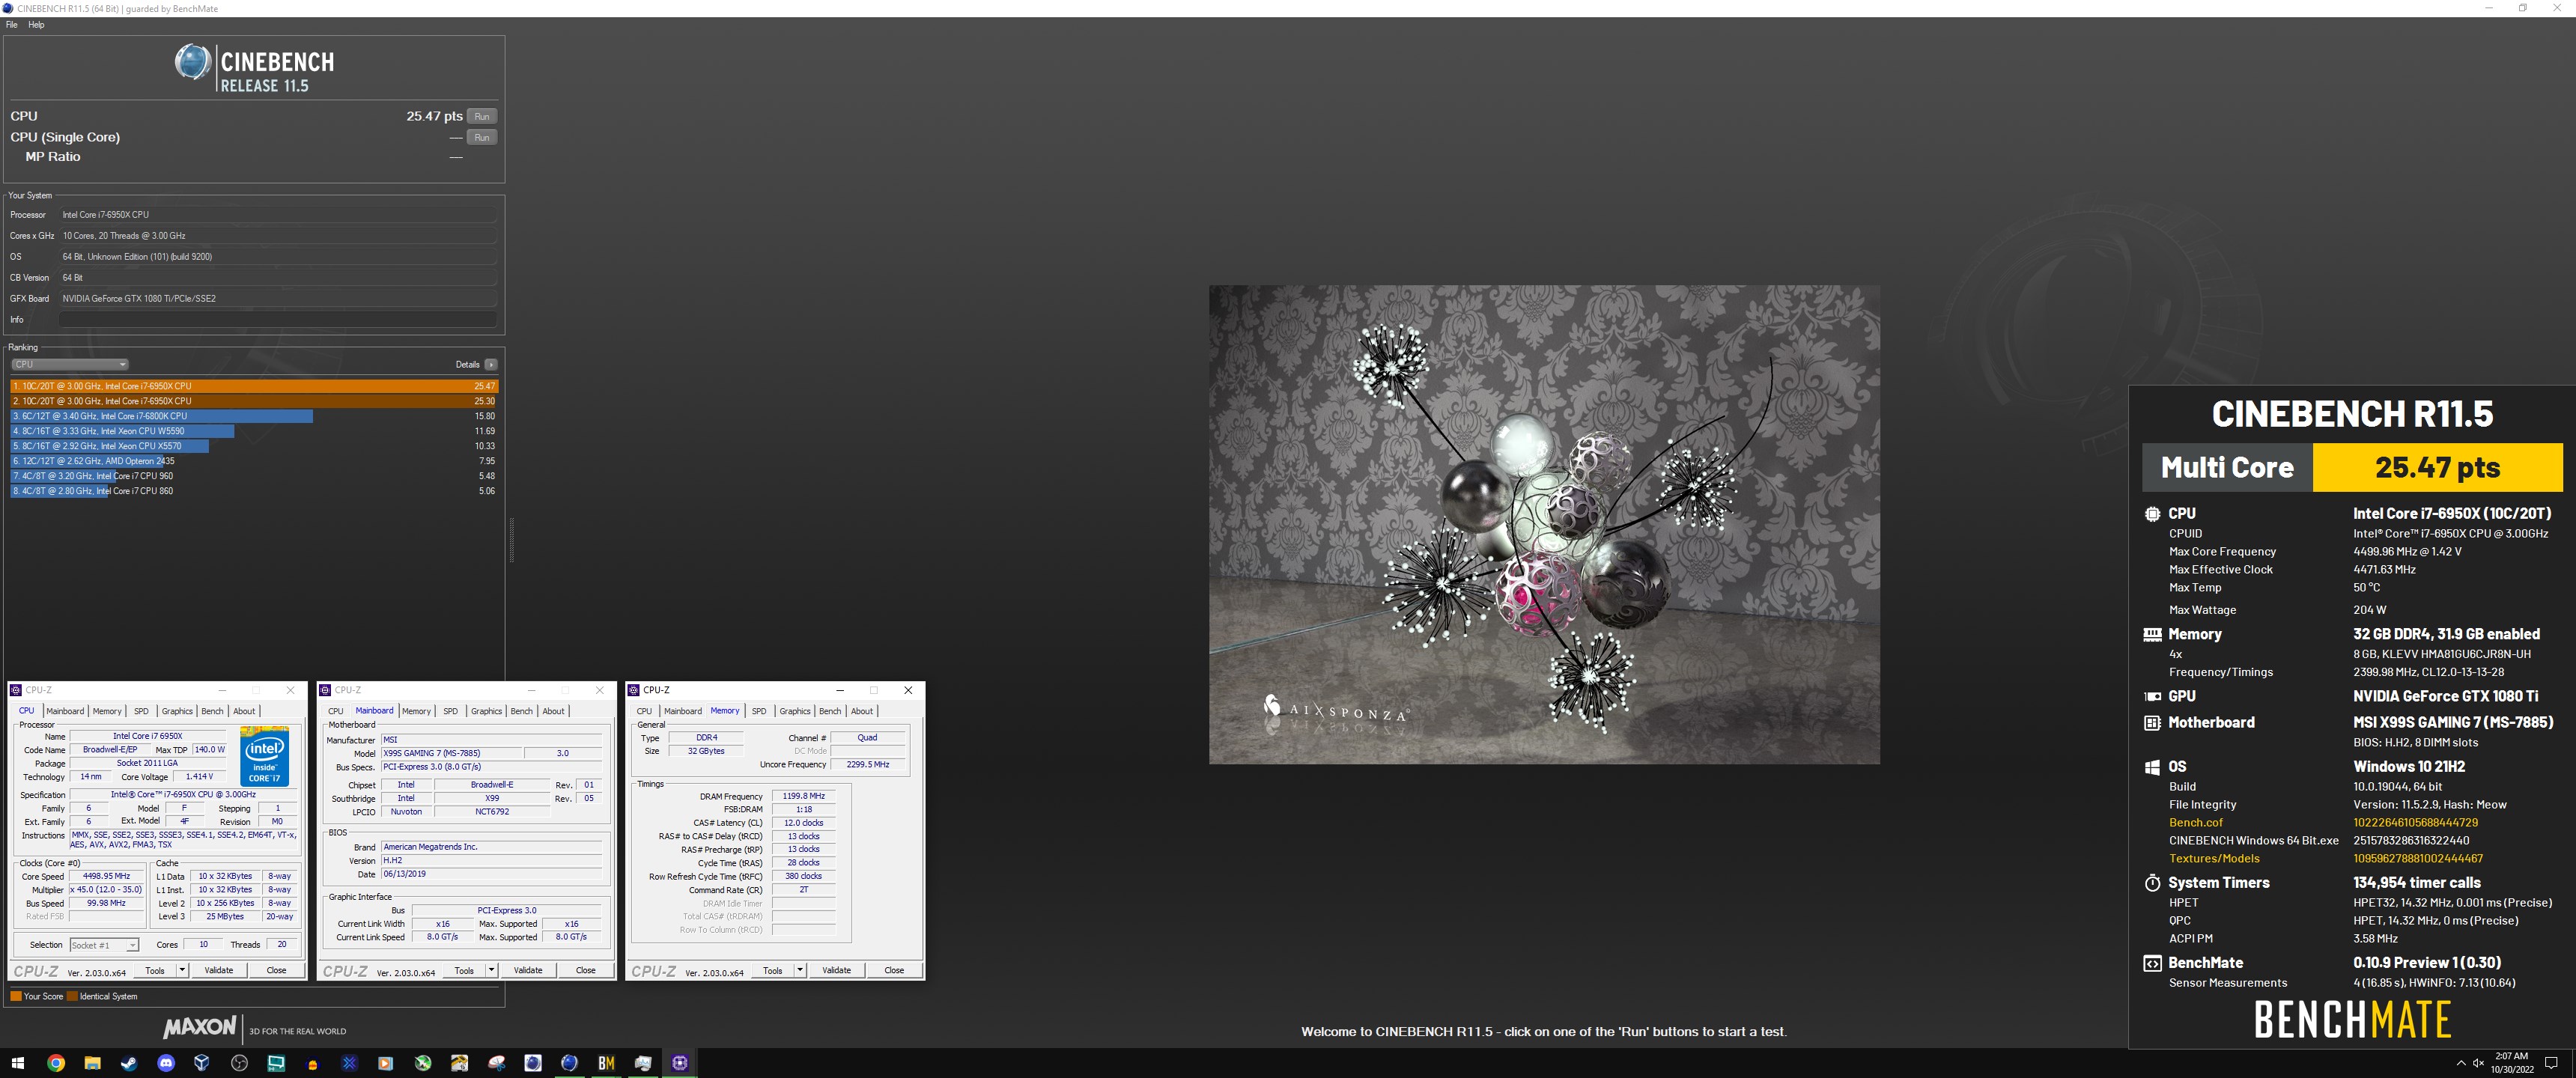Image resolution: width=2576 pixels, height=1078 pixels.
Task: Click the 25.47 pts Multi Core score
Action: (x=2437, y=467)
